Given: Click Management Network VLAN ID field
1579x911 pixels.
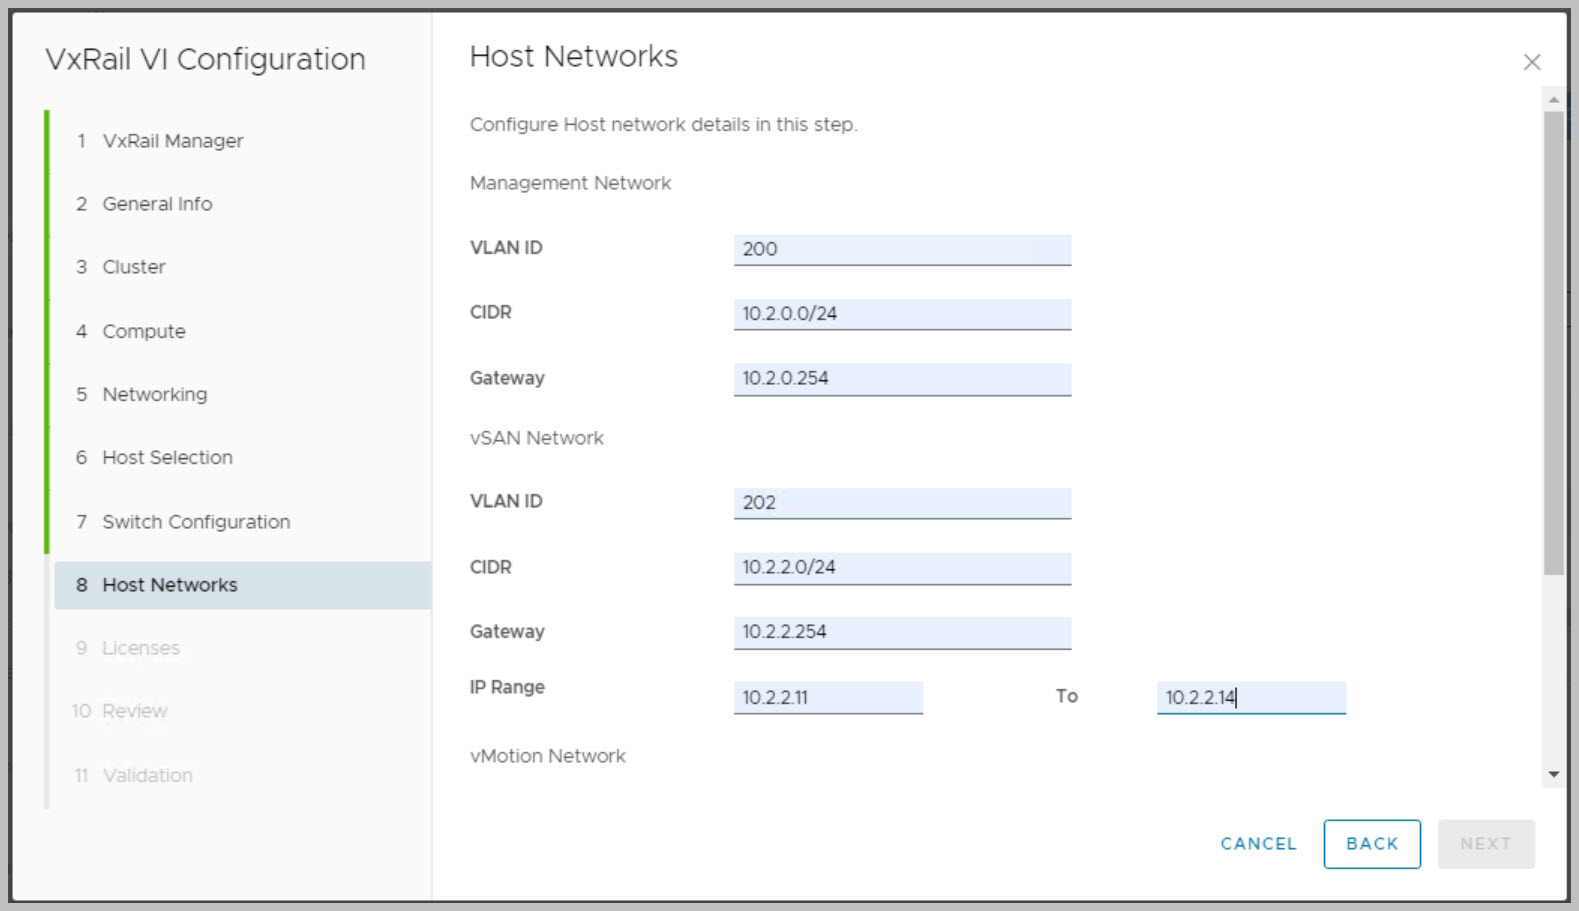Looking at the screenshot, I should [x=902, y=249].
